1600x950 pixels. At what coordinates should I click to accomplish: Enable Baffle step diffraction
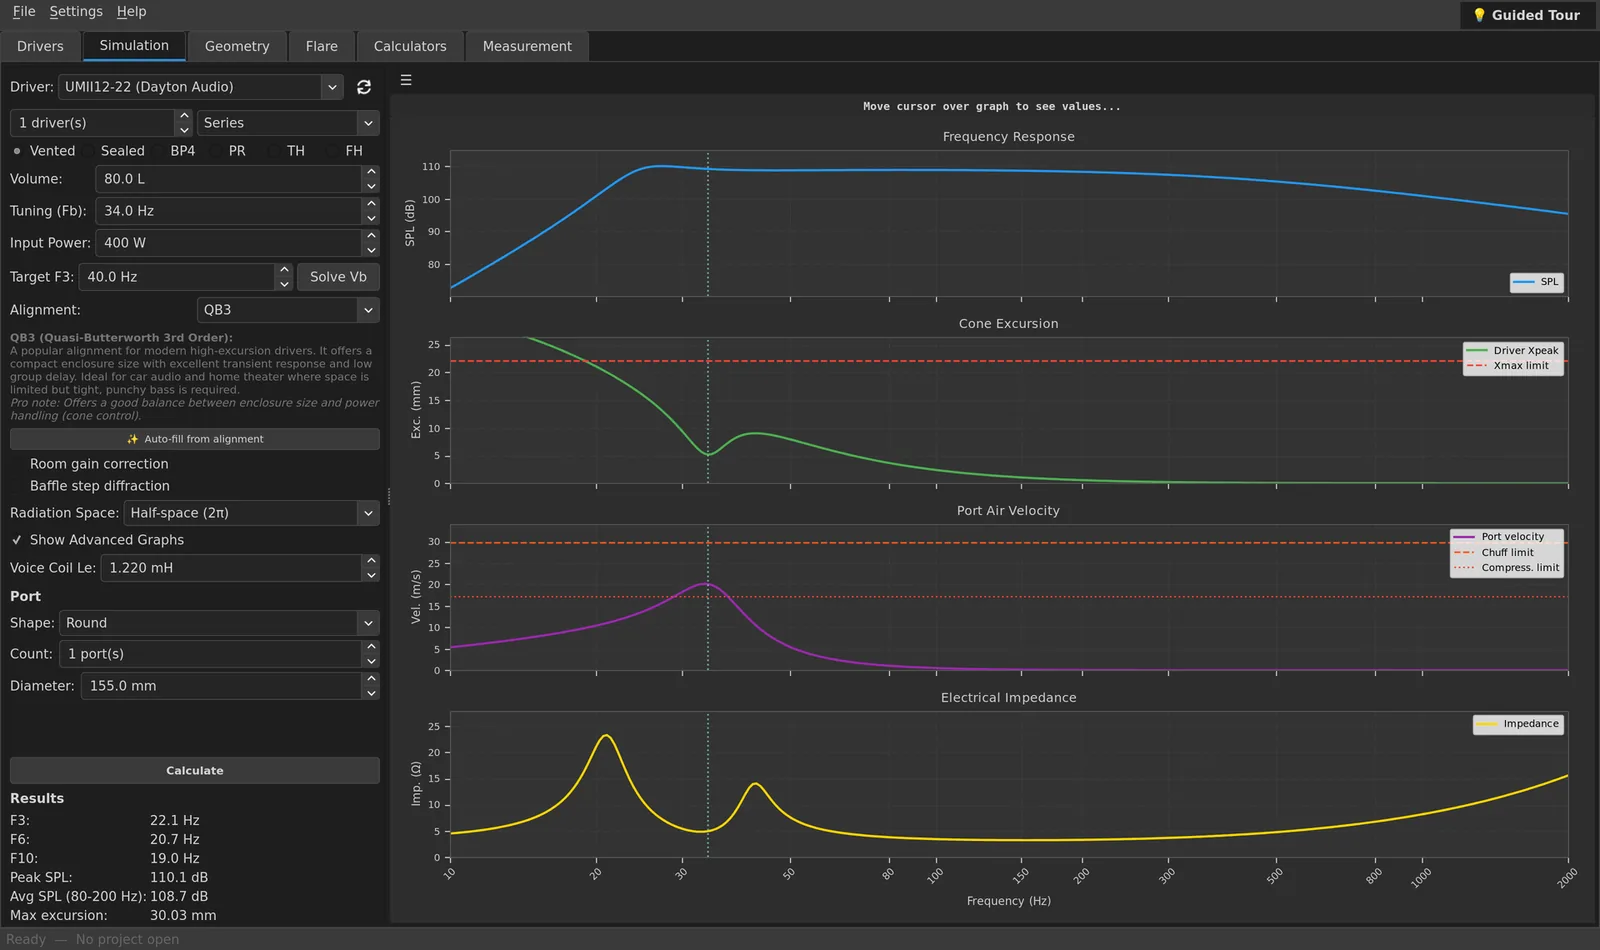click(91, 486)
